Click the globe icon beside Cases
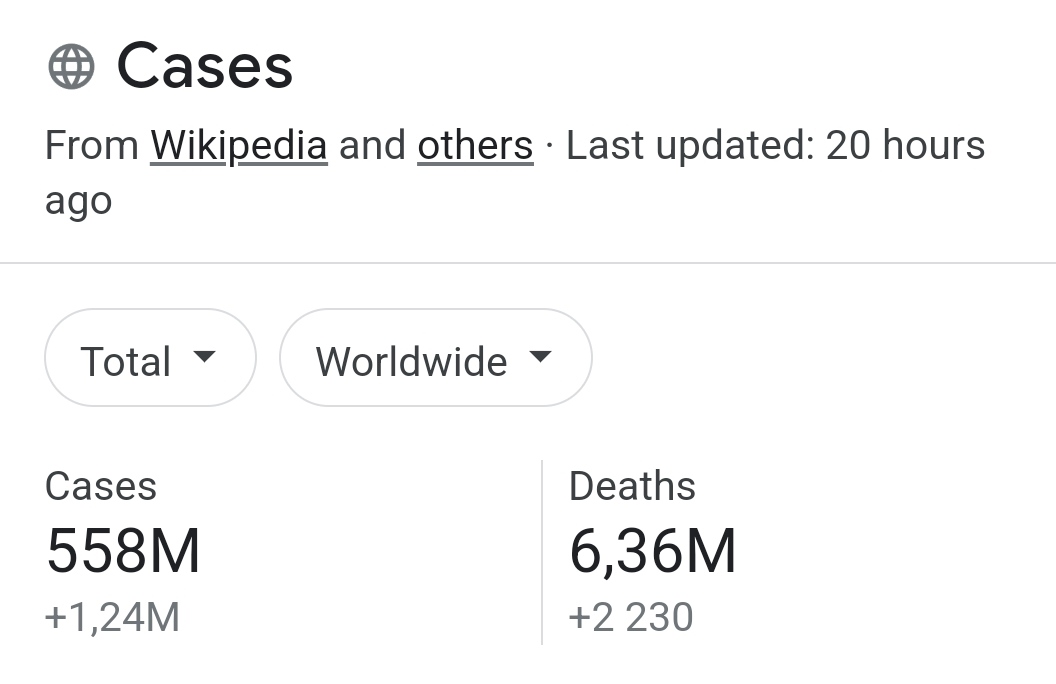 (71, 68)
